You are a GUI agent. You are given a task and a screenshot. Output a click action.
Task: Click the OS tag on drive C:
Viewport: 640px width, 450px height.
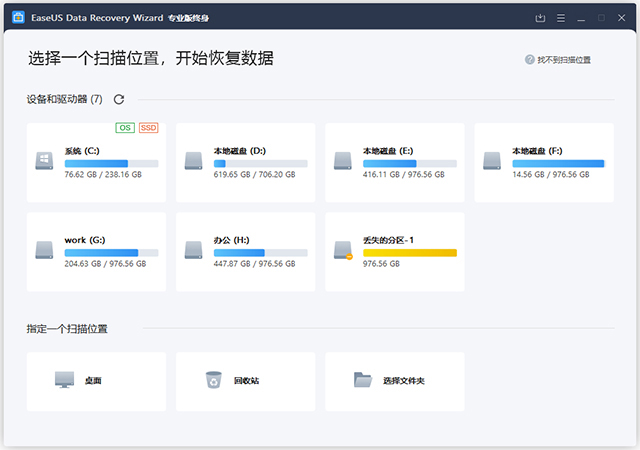tap(125, 128)
